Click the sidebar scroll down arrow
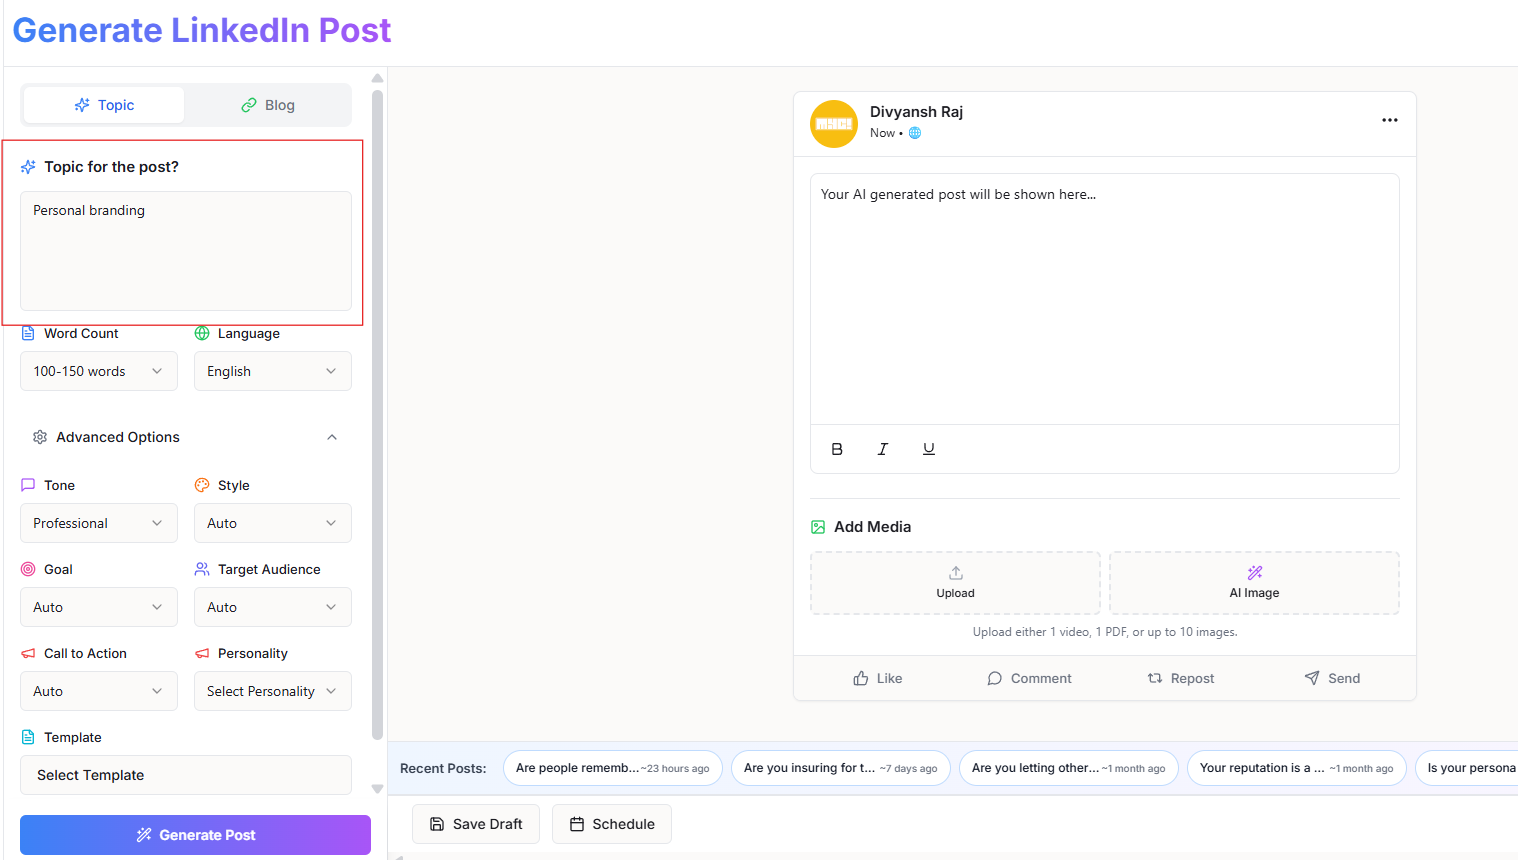This screenshot has width=1518, height=860. point(377,789)
